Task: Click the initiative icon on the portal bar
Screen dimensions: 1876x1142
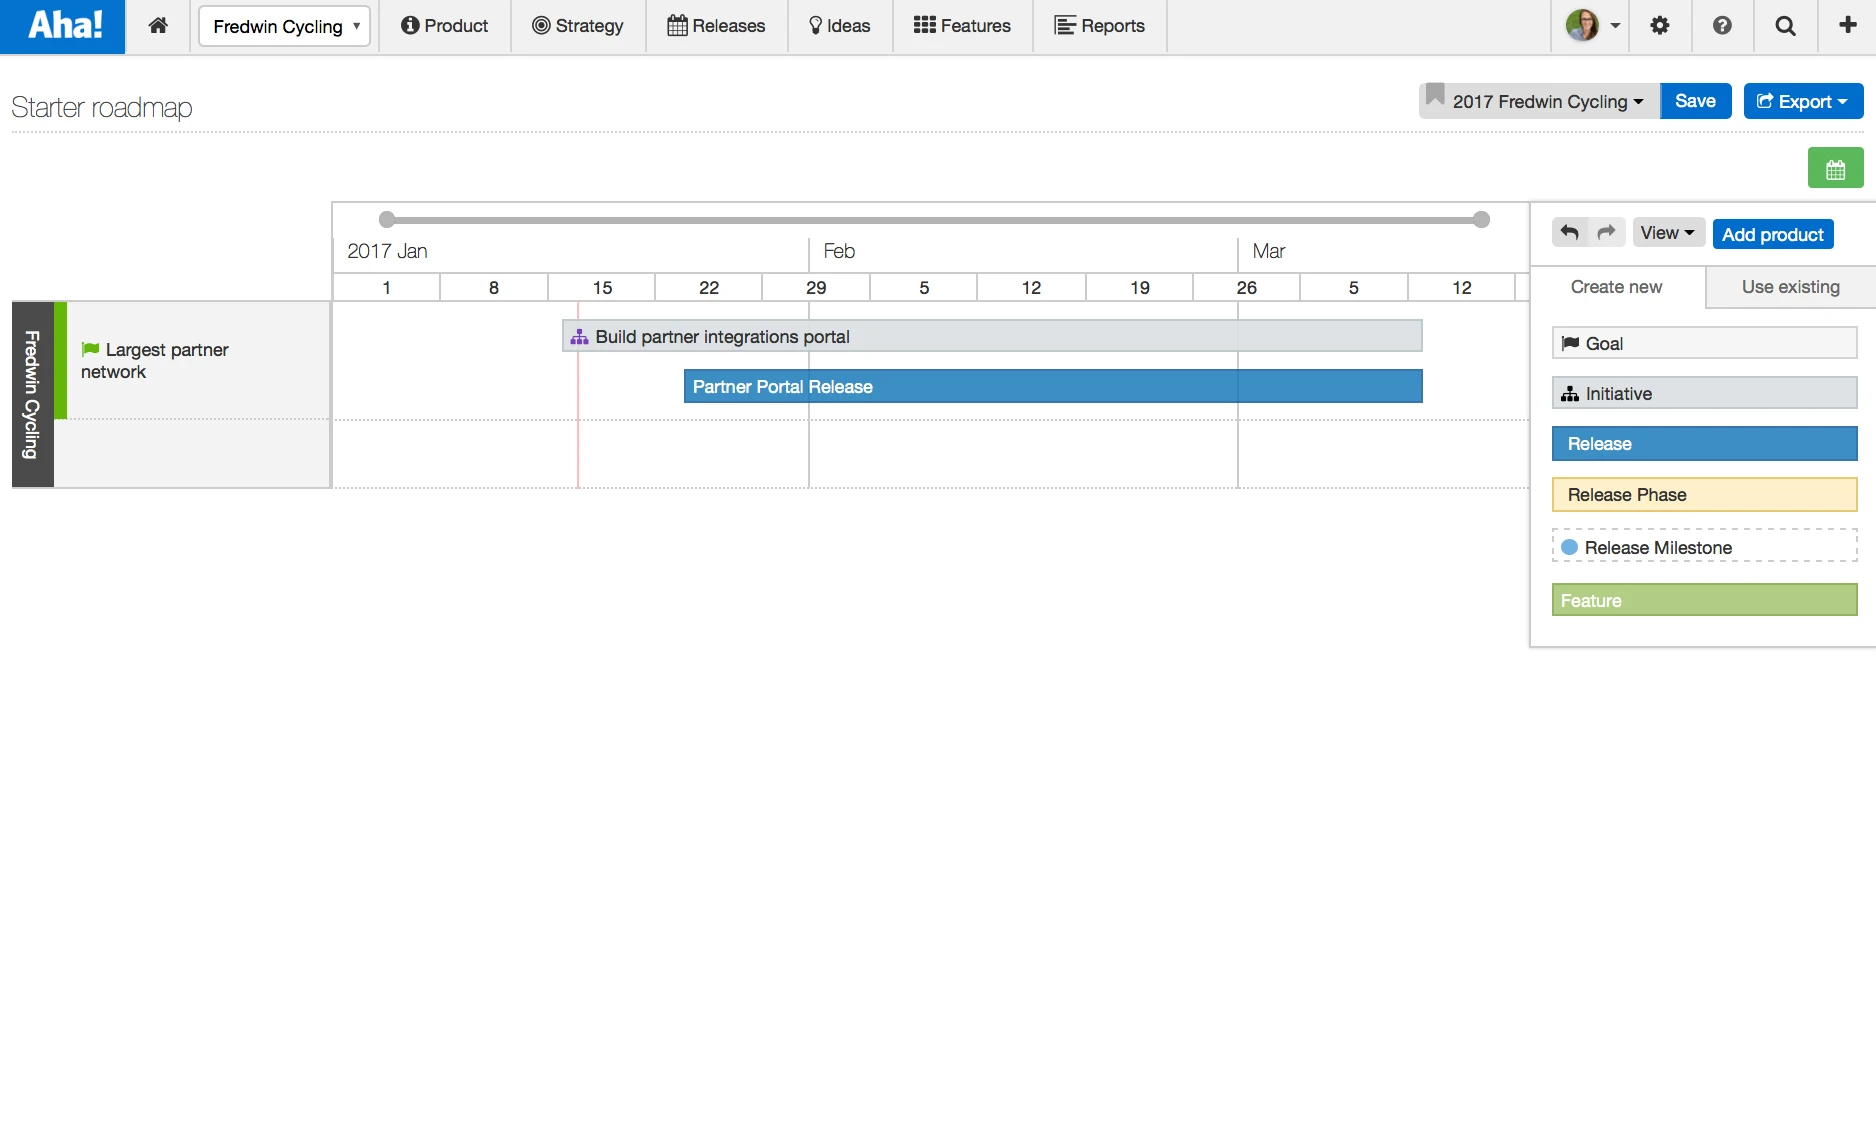Action: pyautogui.click(x=579, y=337)
